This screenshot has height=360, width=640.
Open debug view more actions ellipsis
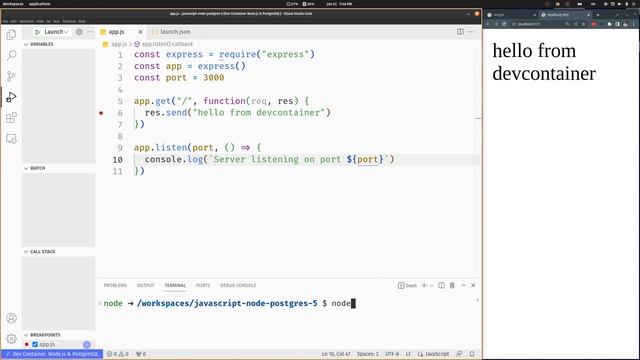coord(90,31)
